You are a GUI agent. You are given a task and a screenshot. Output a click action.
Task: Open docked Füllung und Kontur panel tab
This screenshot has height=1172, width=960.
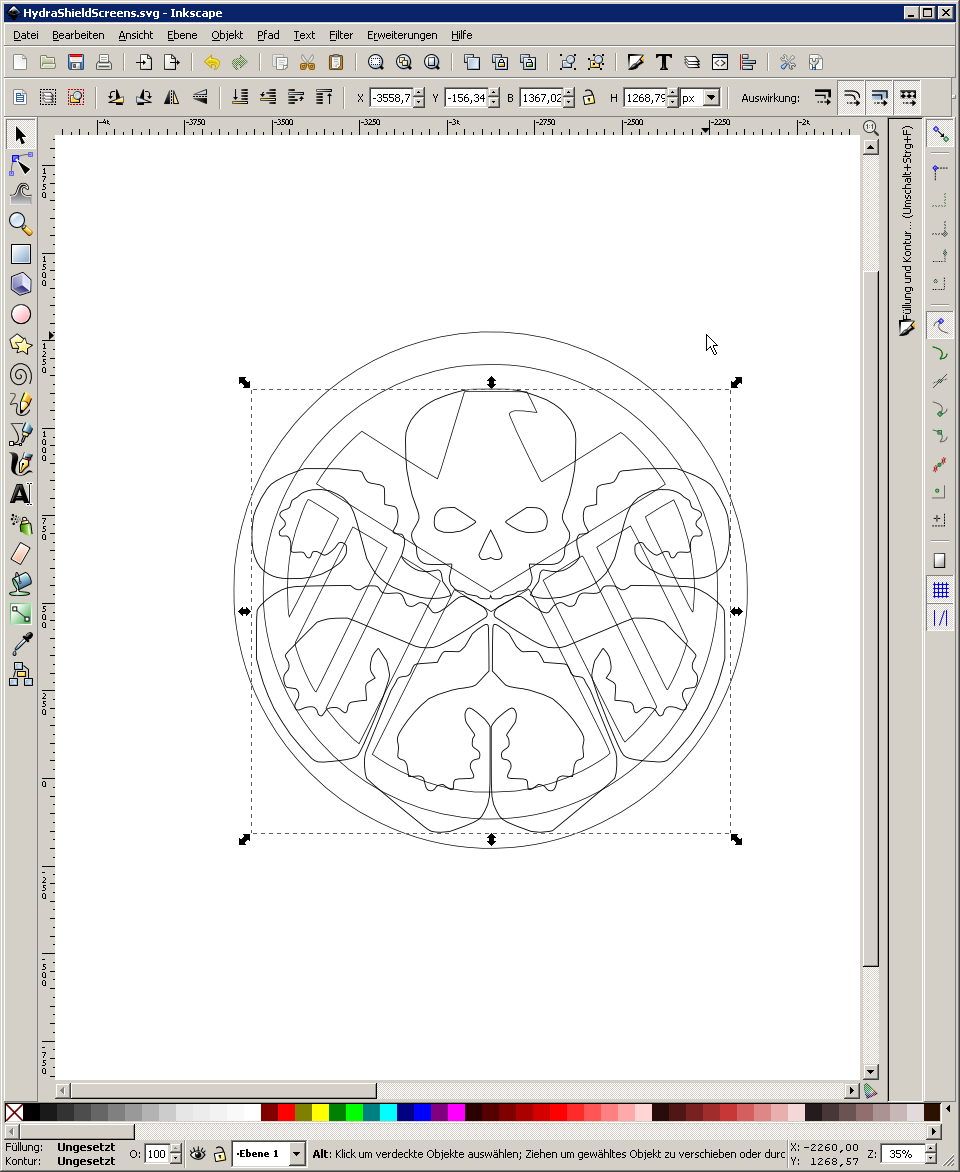(x=907, y=230)
